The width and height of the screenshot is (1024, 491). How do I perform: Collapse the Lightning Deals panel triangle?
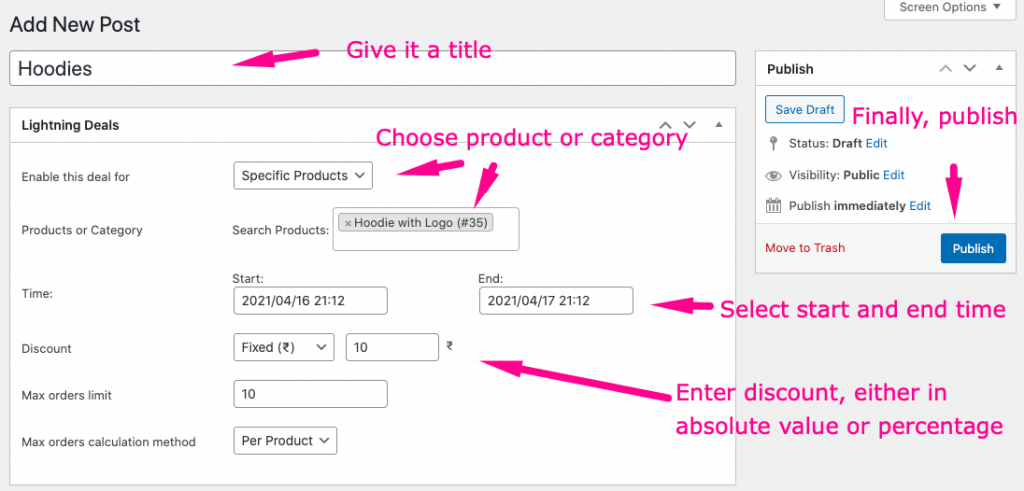click(x=718, y=125)
